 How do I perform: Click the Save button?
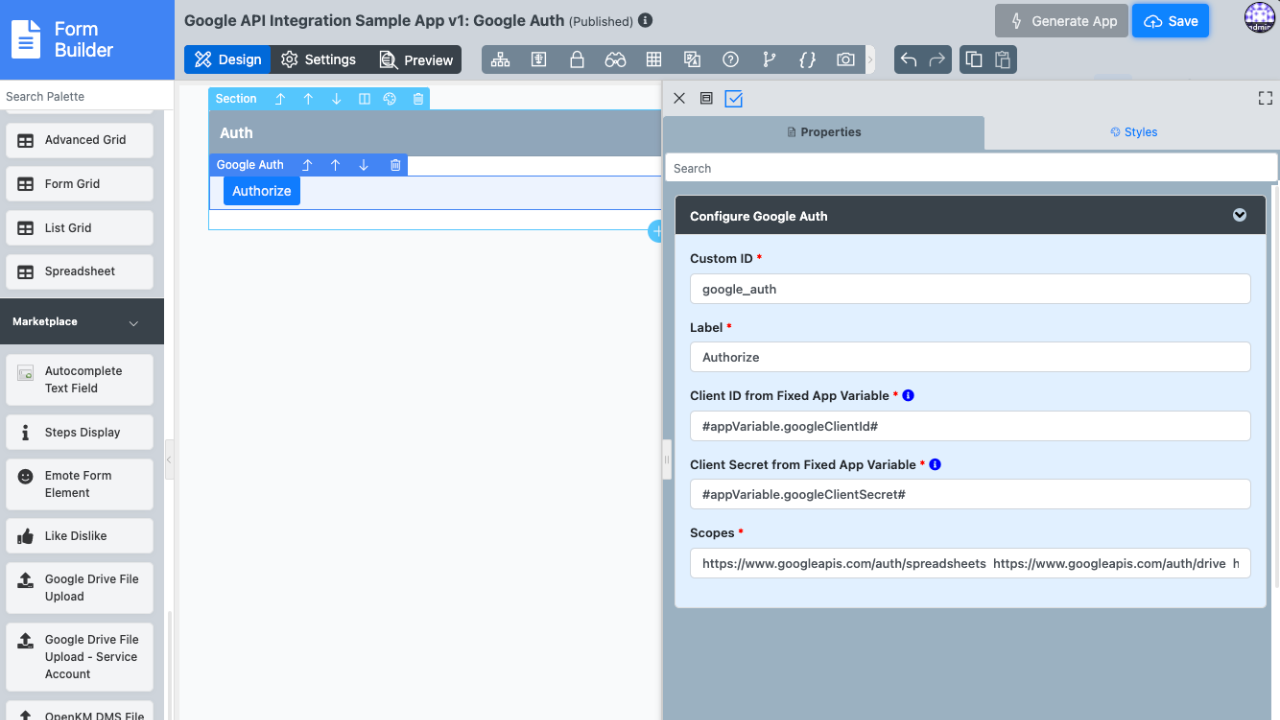pyautogui.click(x=1170, y=21)
